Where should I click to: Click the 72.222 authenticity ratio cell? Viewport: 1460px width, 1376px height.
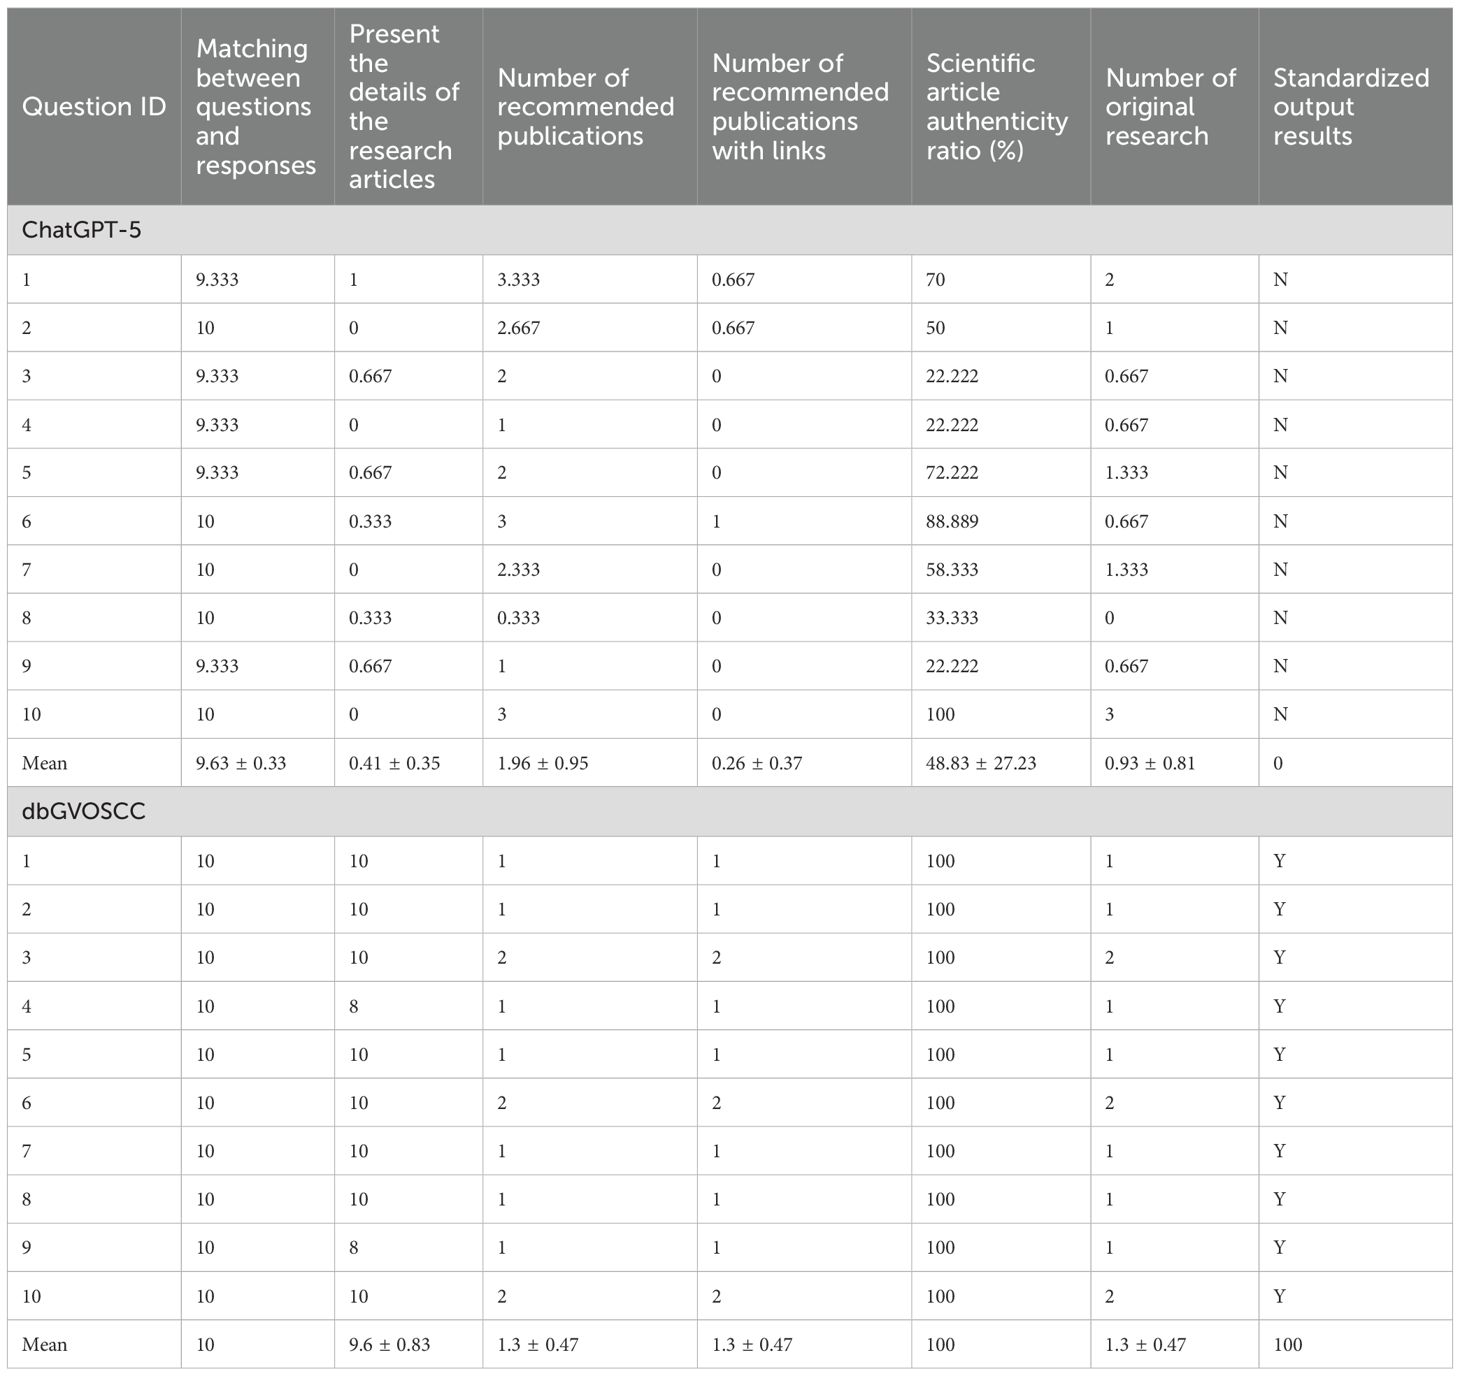952,473
